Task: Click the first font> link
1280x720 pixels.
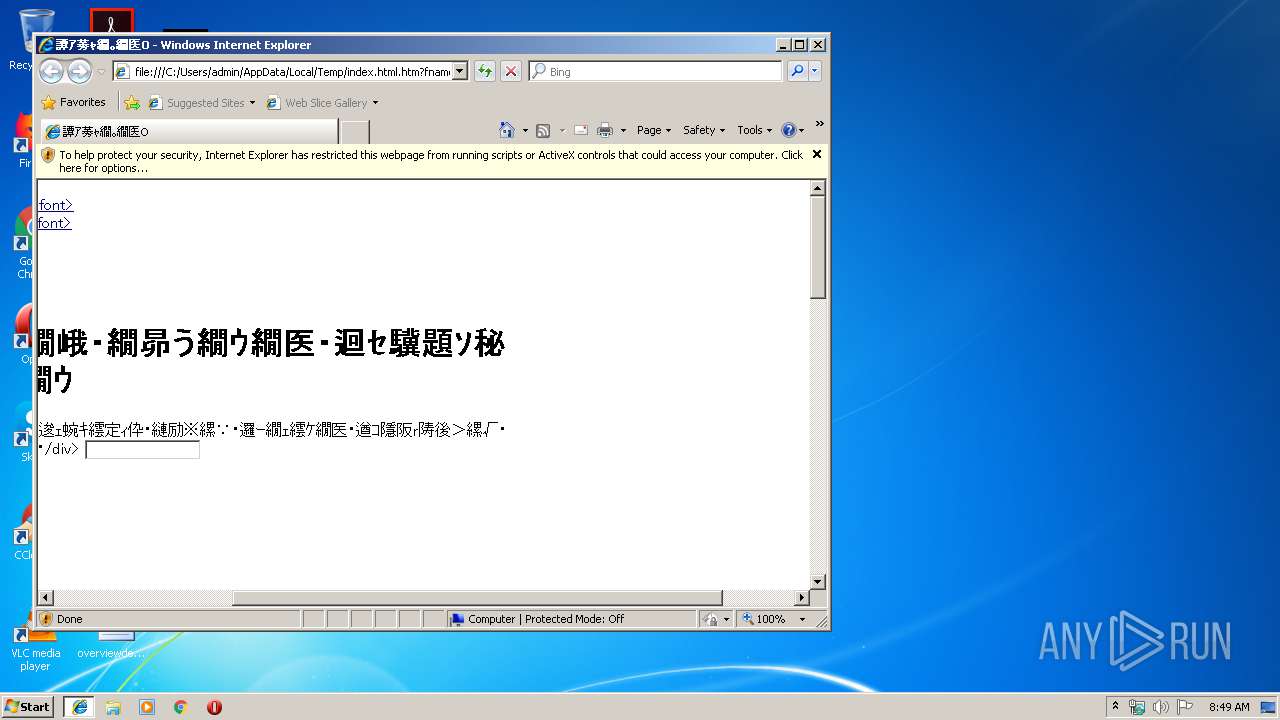Action: click(55, 205)
